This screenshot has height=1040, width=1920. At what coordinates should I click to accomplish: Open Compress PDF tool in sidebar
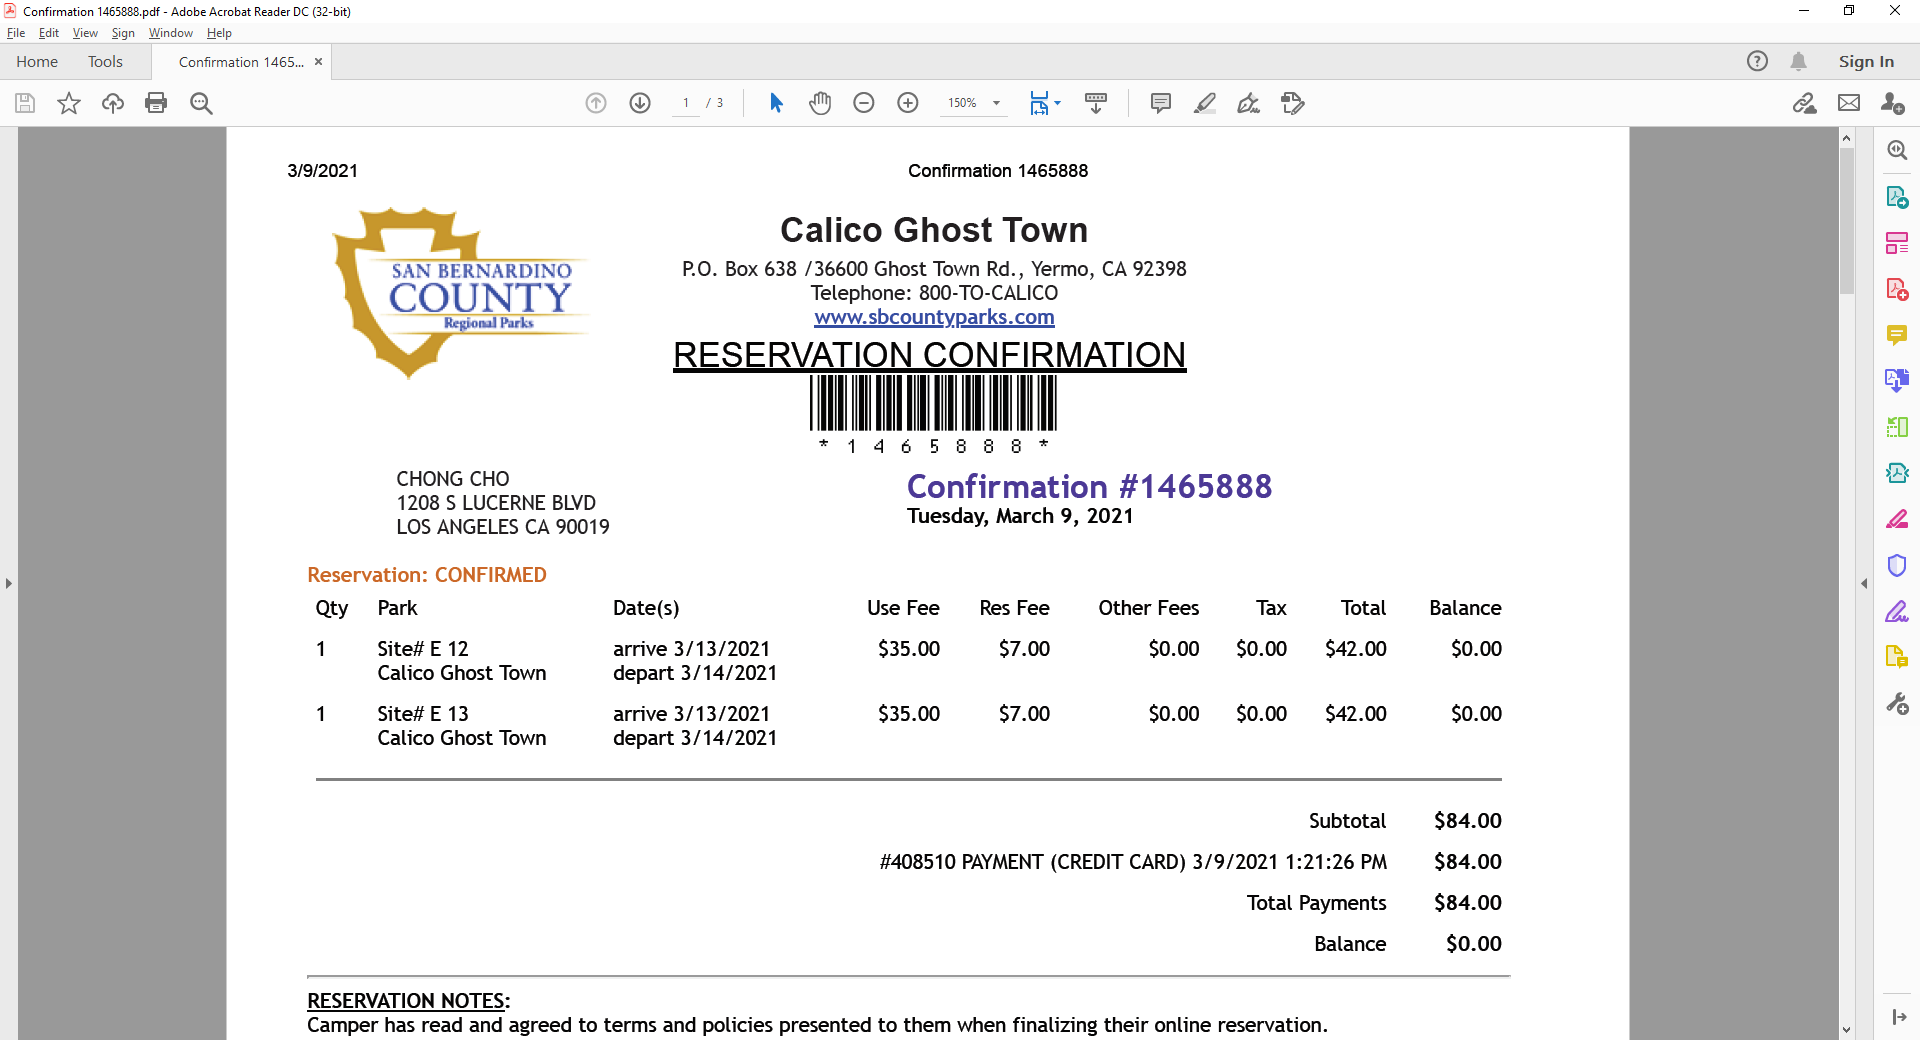[1897, 473]
